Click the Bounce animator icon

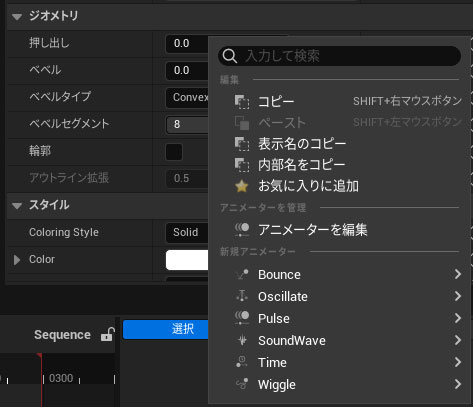242,274
